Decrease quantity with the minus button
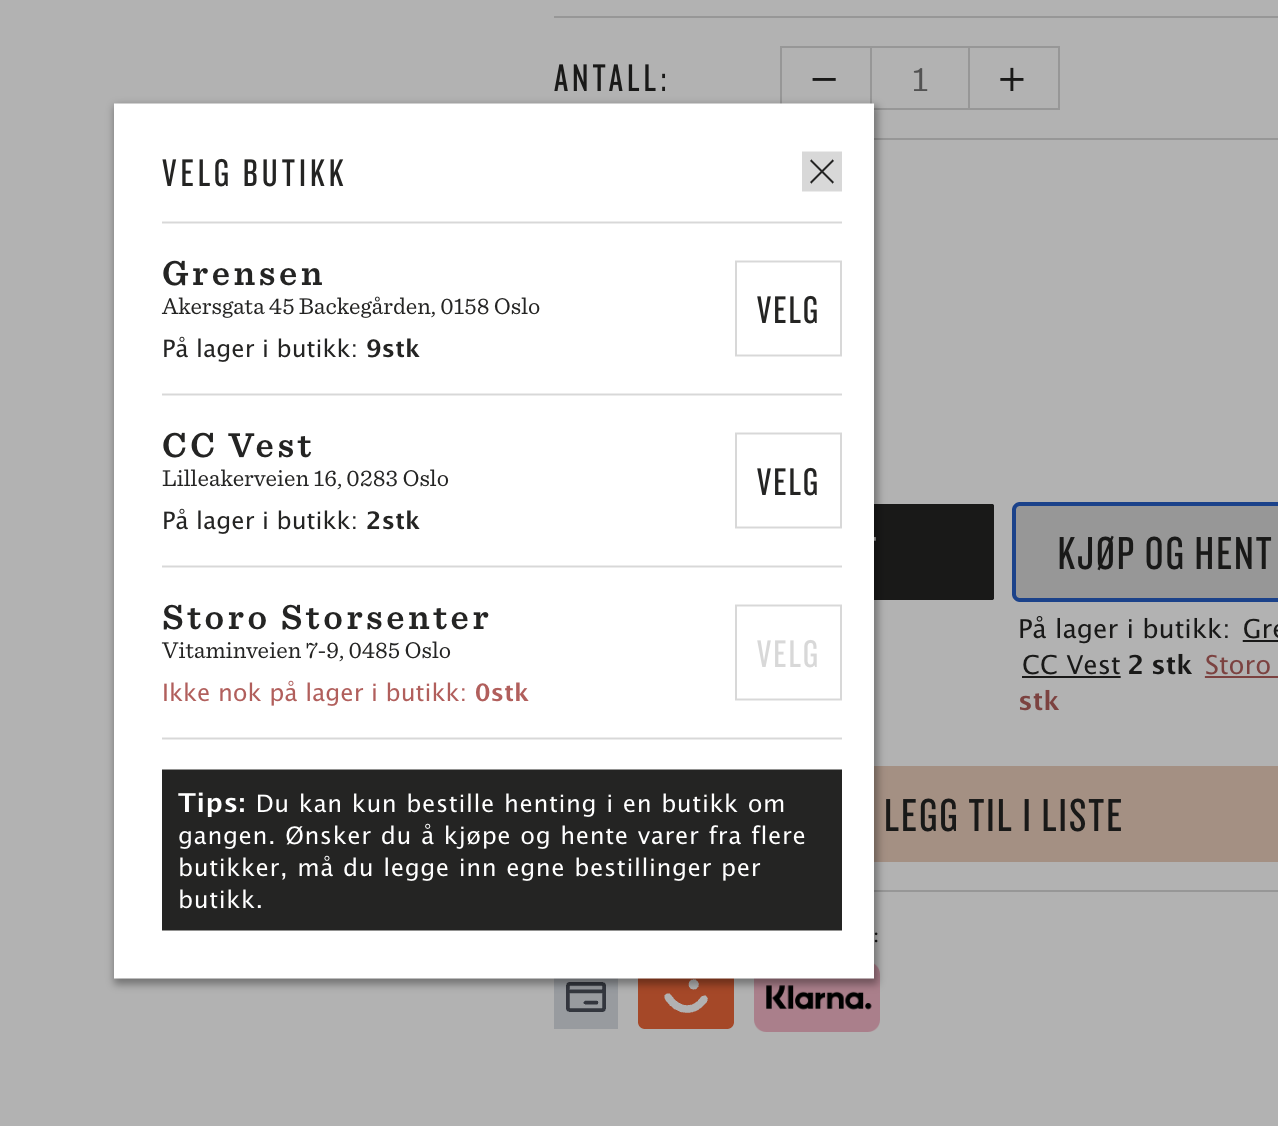 click(825, 79)
